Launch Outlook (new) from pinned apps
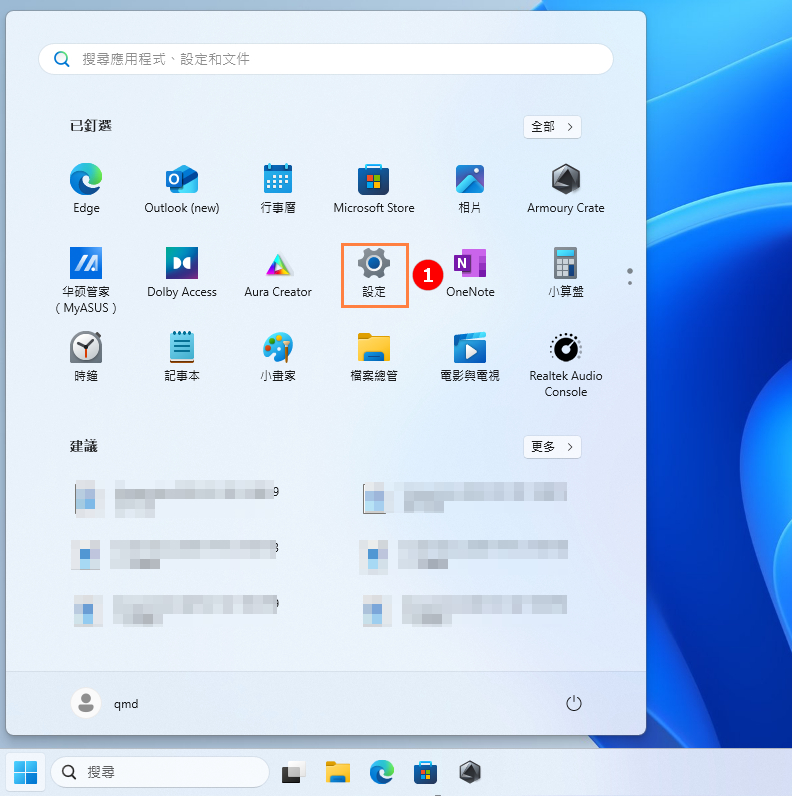Screen dimensions: 792x796 (x=182, y=188)
